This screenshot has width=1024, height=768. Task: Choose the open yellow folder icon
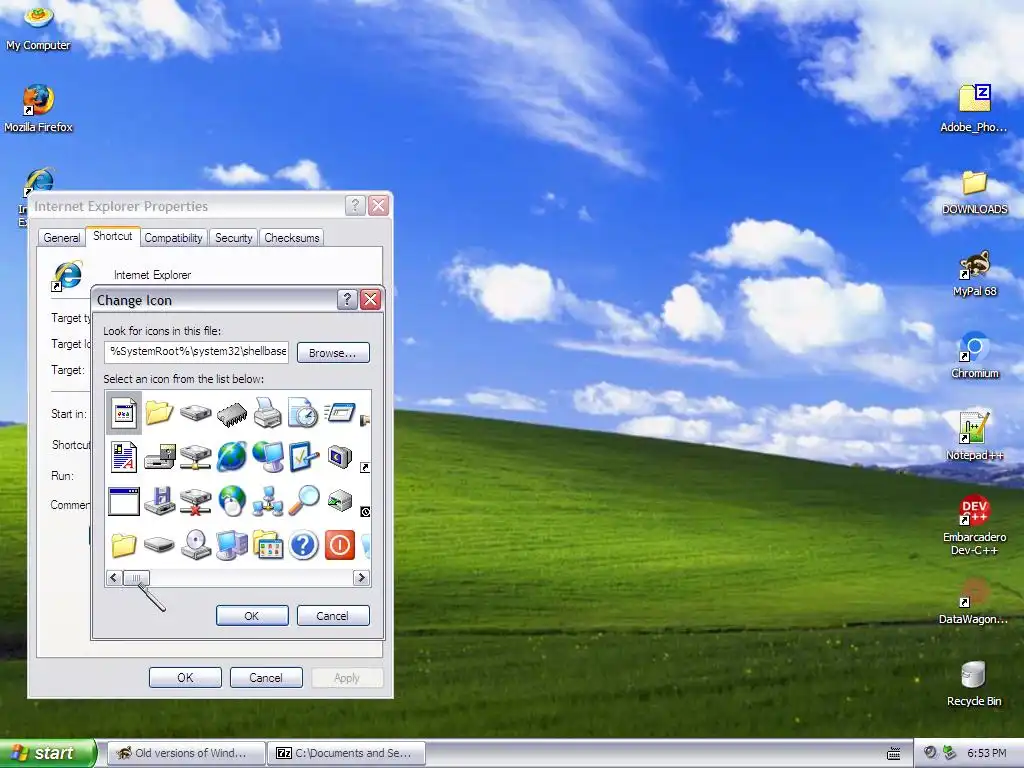[x=159, y=413]
